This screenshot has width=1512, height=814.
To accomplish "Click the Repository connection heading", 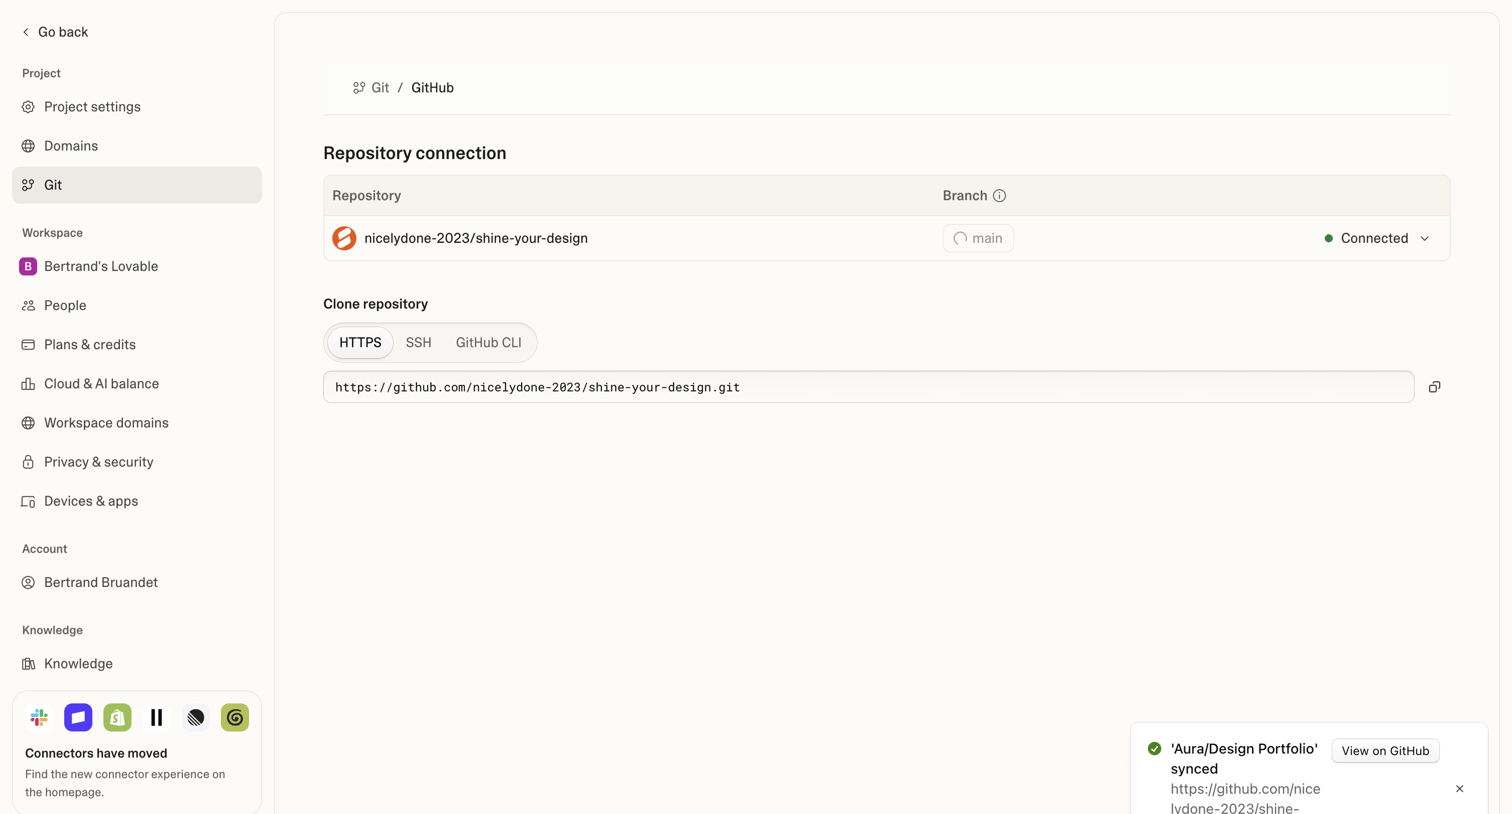I will (x=415, y=153).
